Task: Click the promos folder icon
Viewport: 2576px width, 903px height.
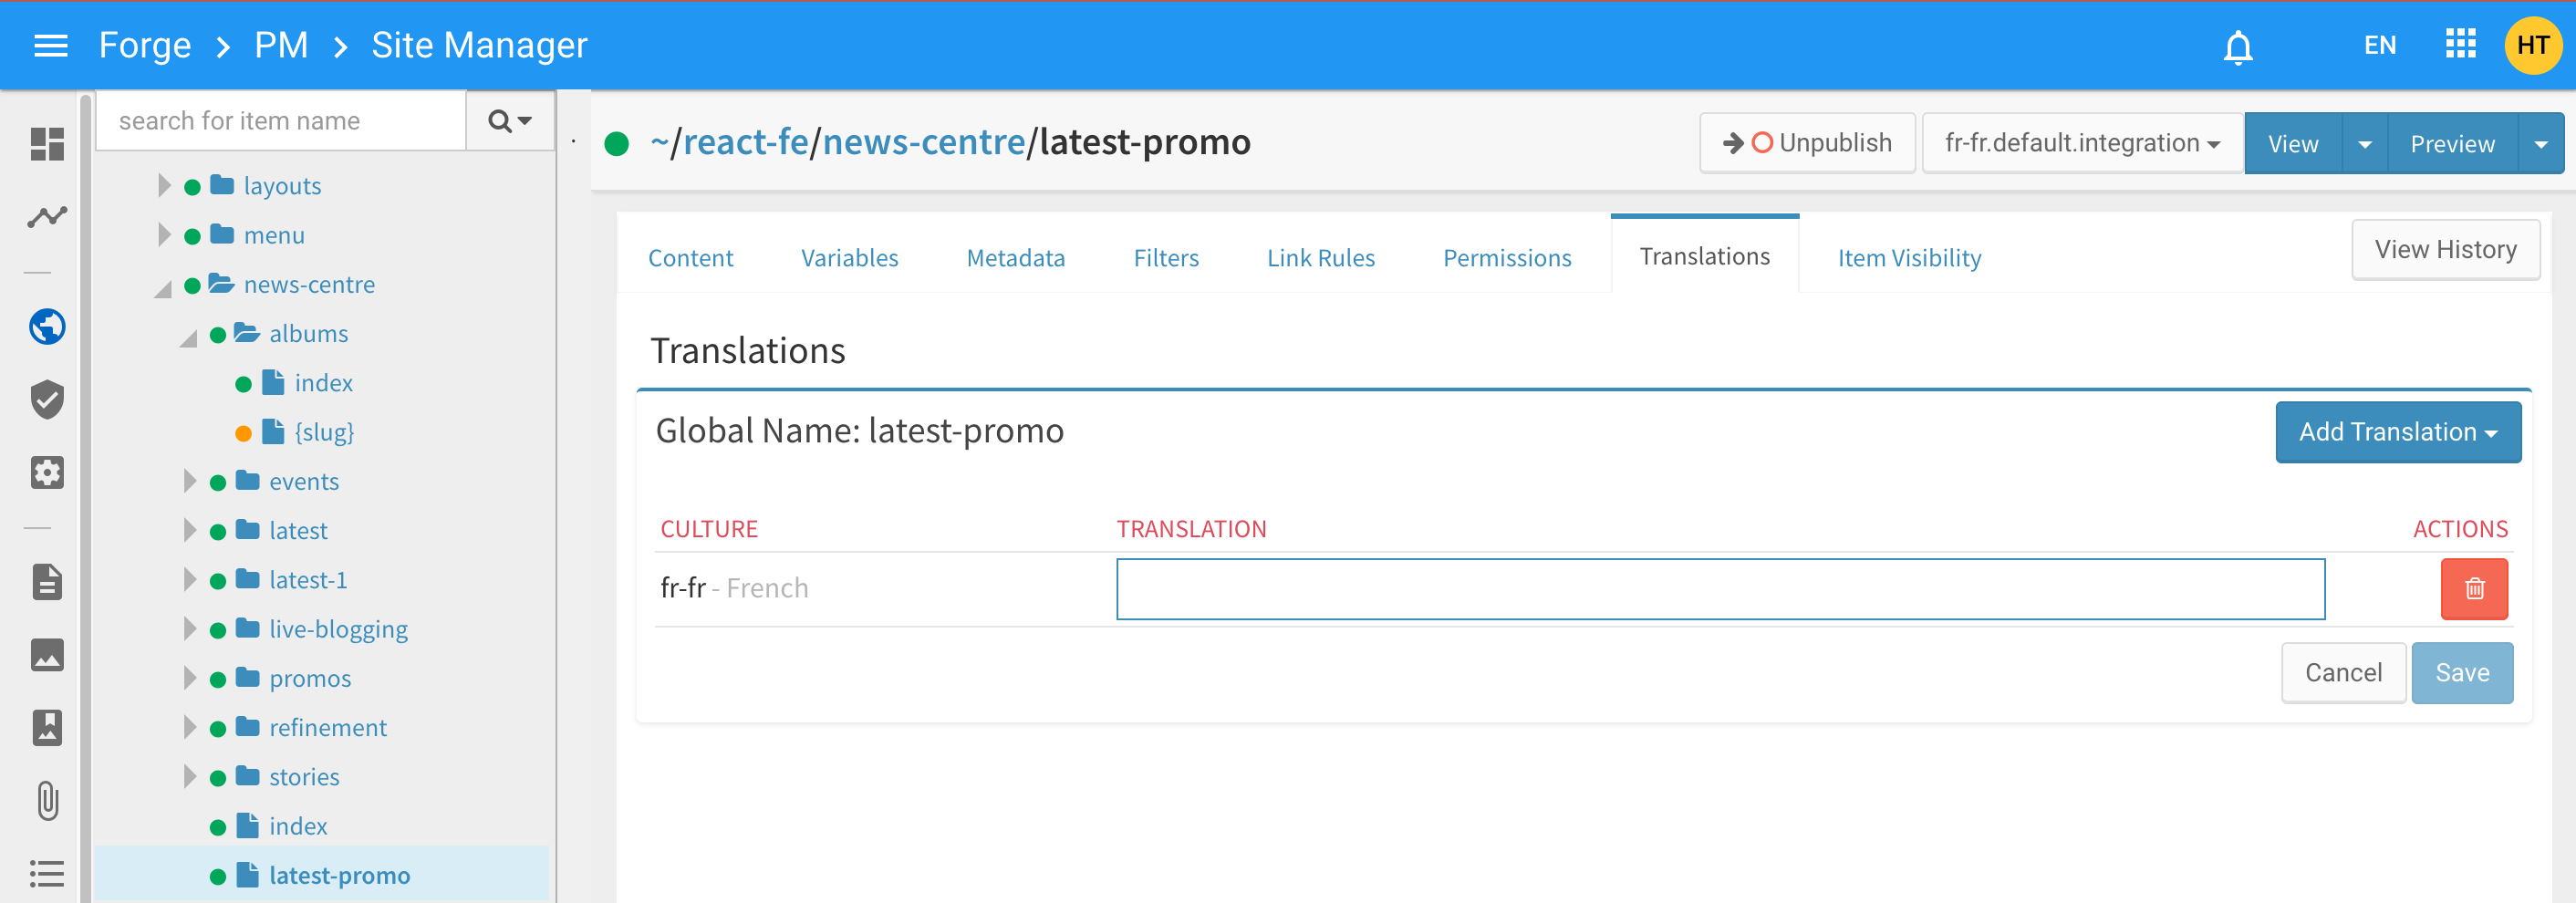Action: coord(247,677)
